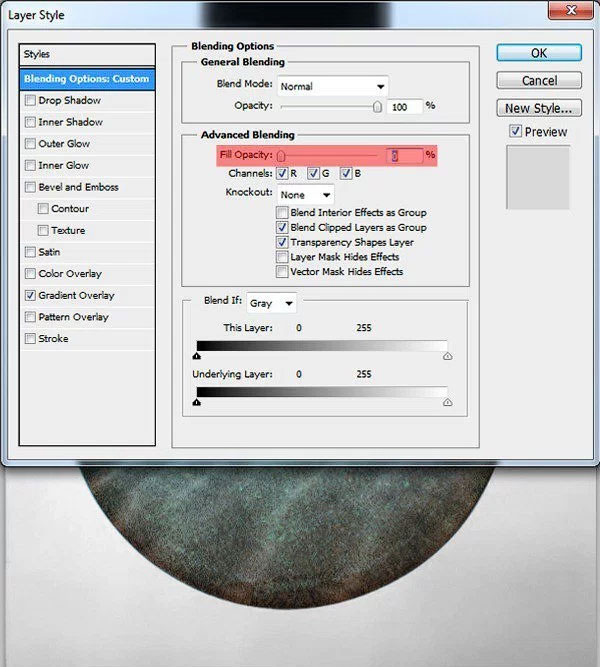Click Underlying Layer white point marker
The image size is (600, 667).
coord(447,402)
